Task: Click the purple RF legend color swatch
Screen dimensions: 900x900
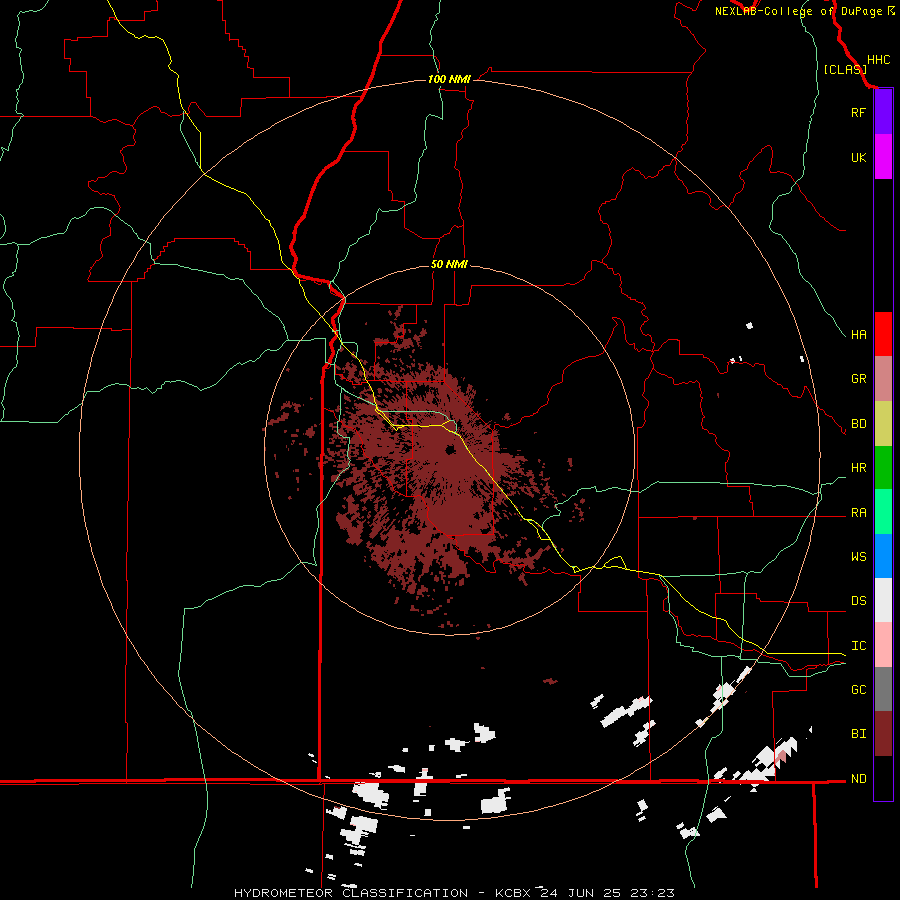Action: tap(883, 111)
